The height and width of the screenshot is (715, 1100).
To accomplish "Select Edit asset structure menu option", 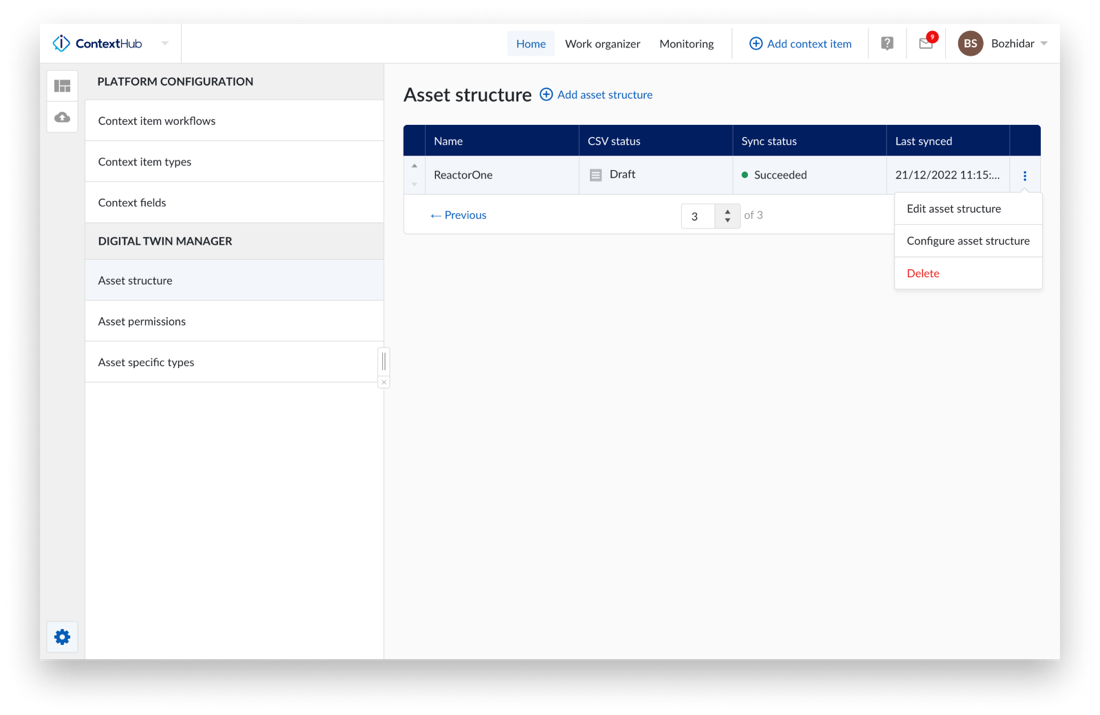I will point(953,209).
